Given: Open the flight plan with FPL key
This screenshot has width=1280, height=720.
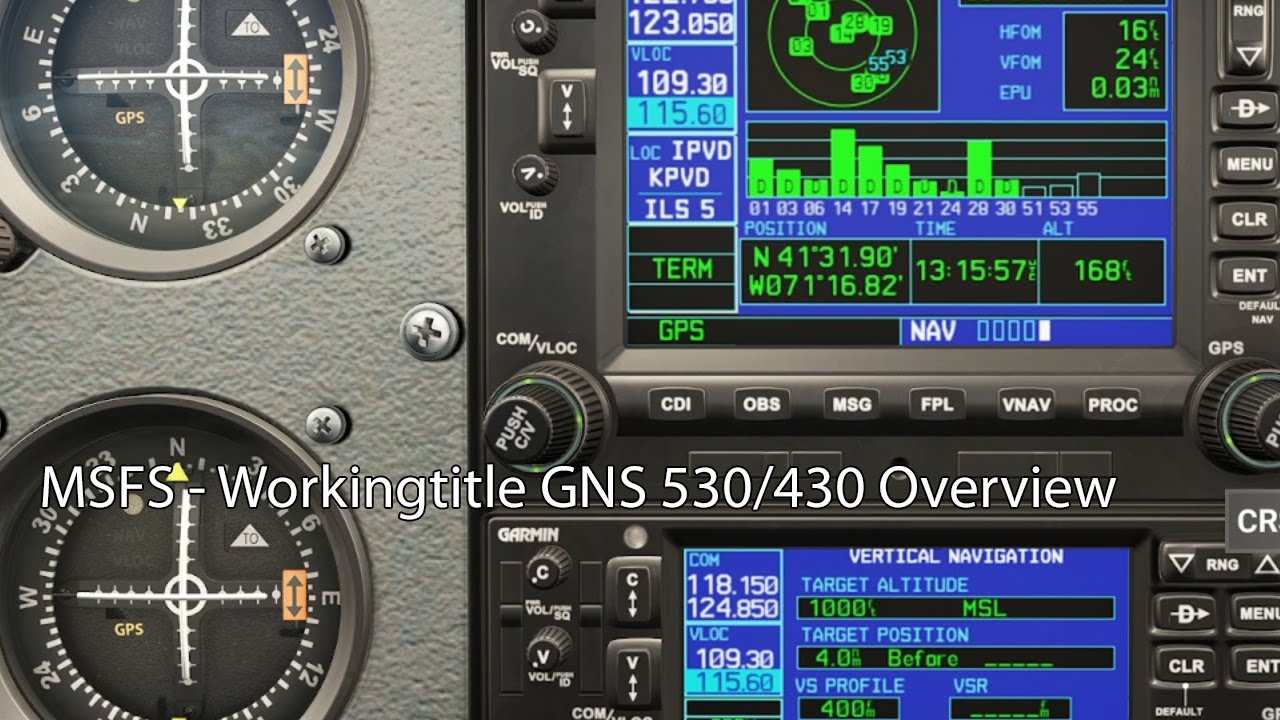Looking at the screenshot, I should 937,404.
